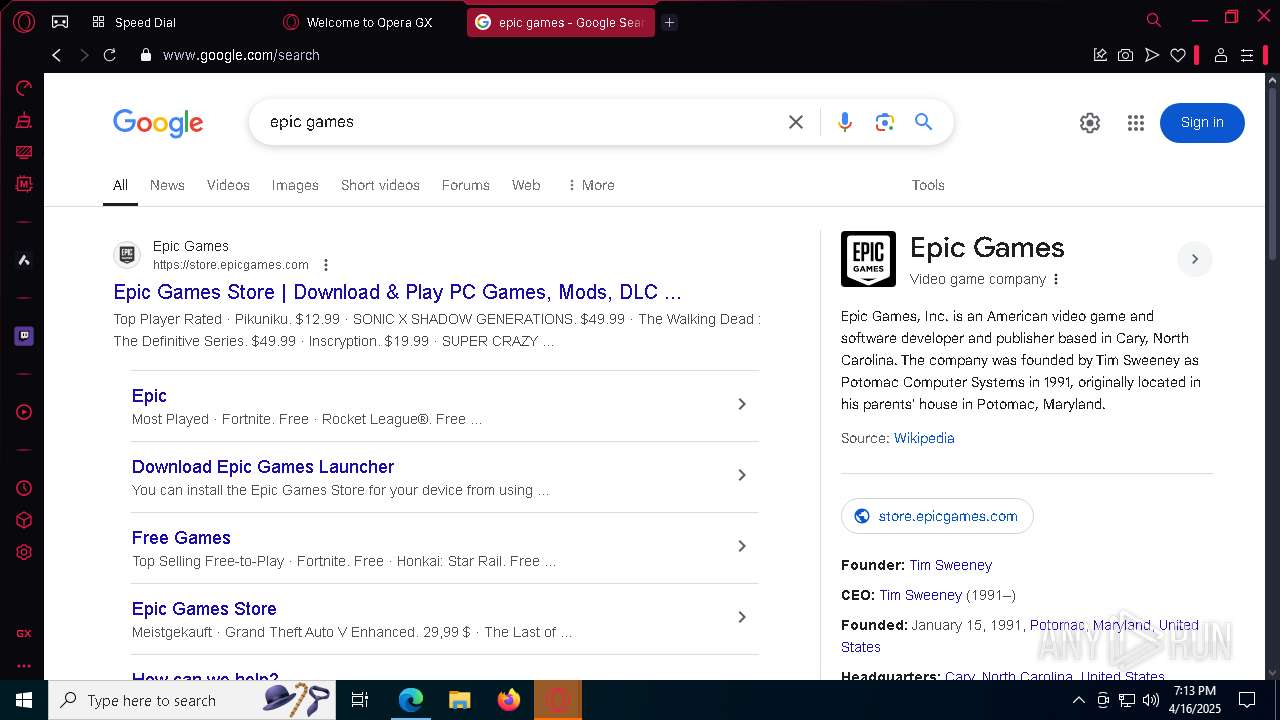Image resolution: width=1280 pixels, height=720 pixels.
Task: Expand the More filters dropdown
Action: click(590, 185)
